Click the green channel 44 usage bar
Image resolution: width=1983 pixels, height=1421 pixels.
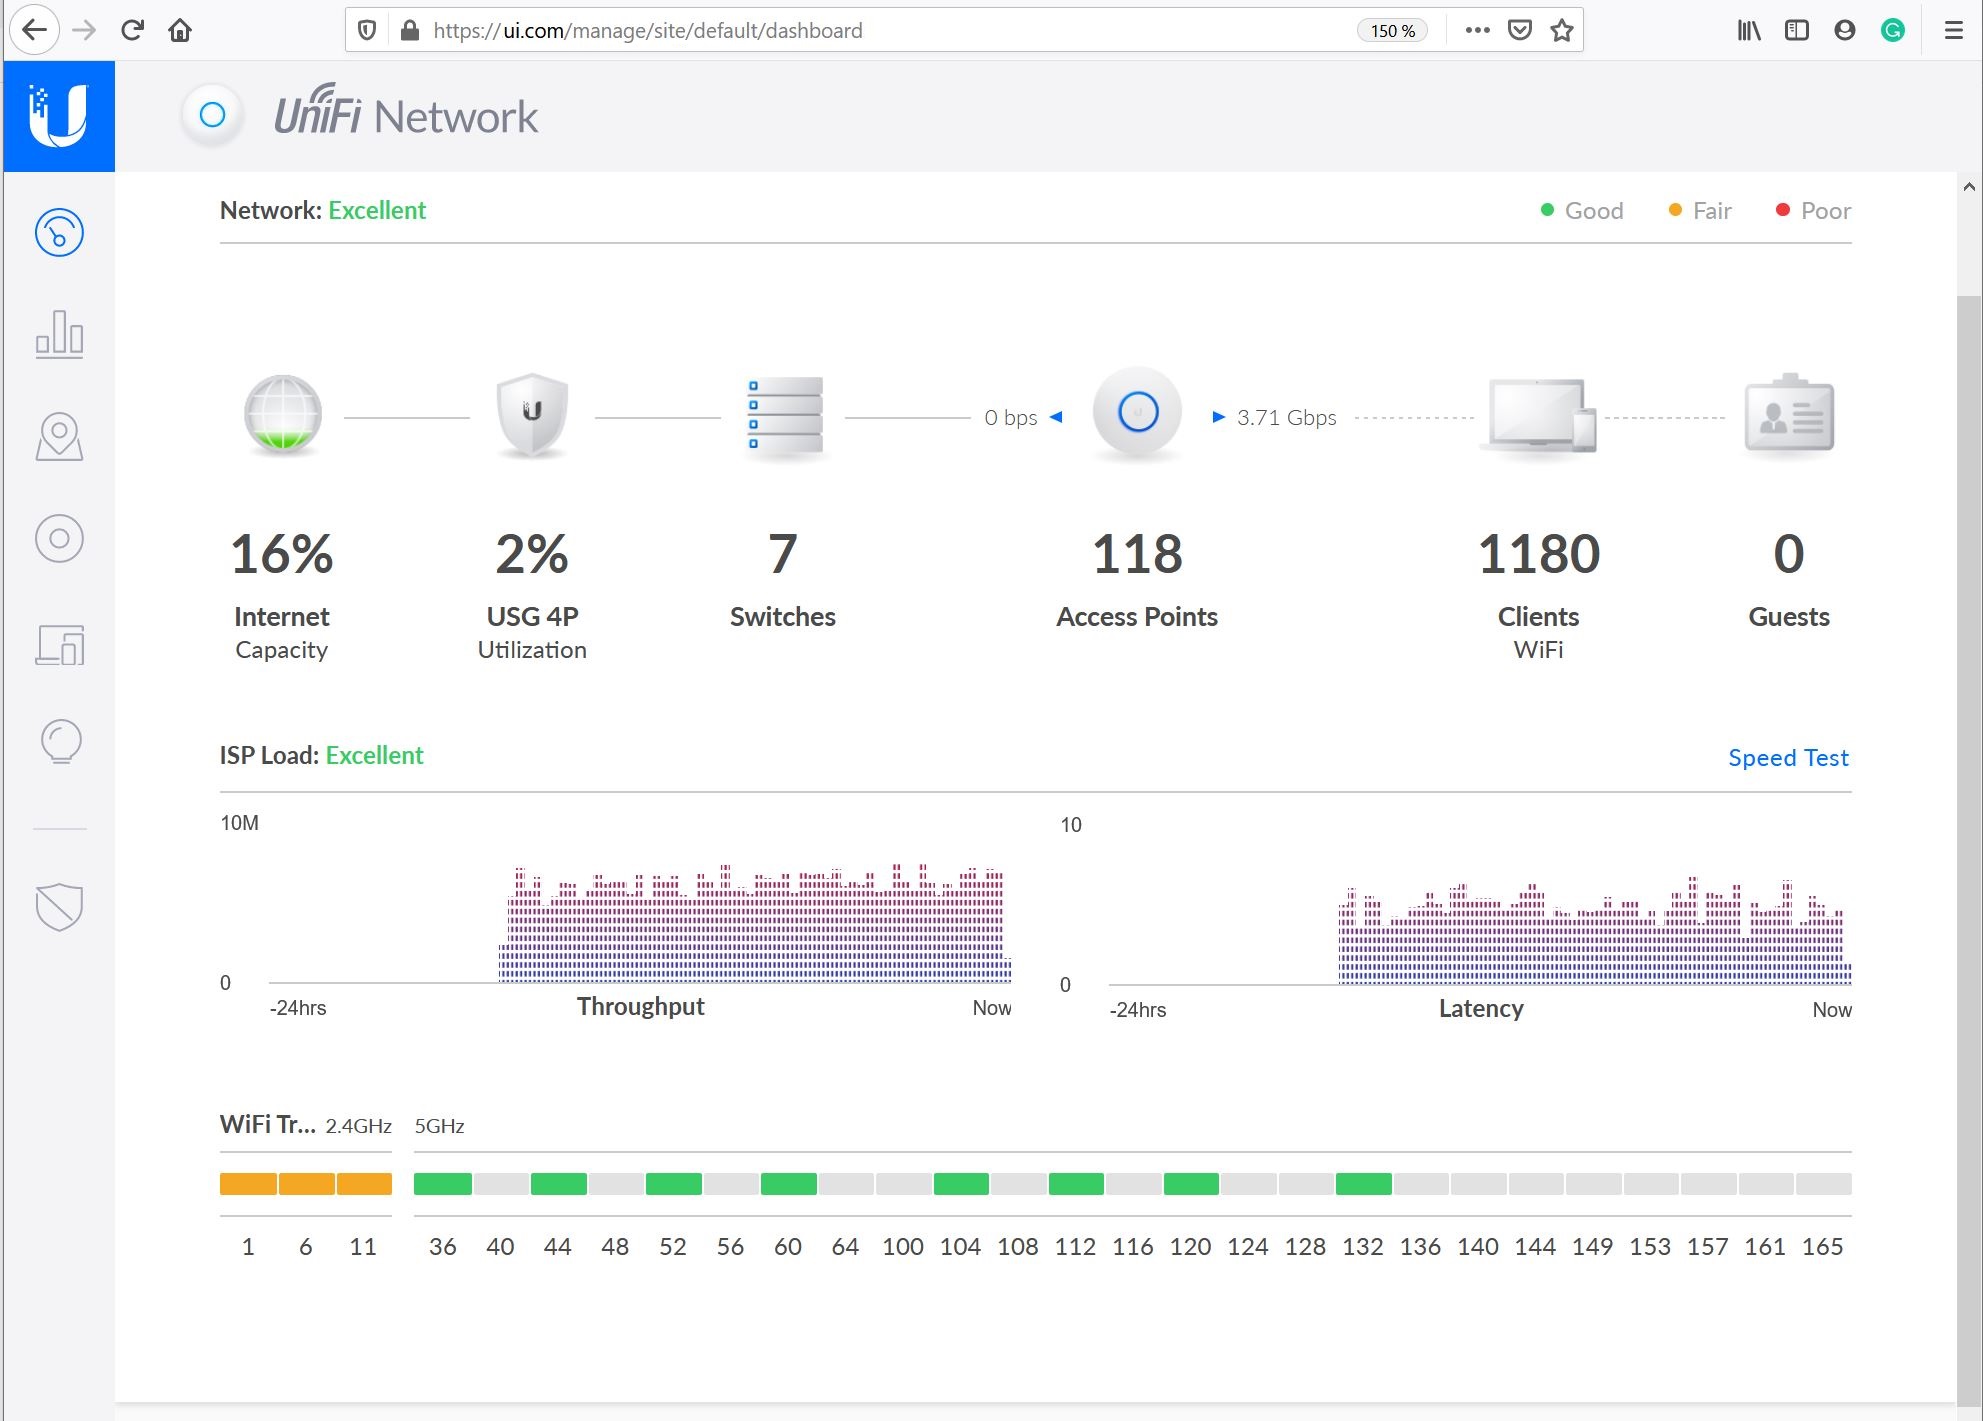(558, 1184)
